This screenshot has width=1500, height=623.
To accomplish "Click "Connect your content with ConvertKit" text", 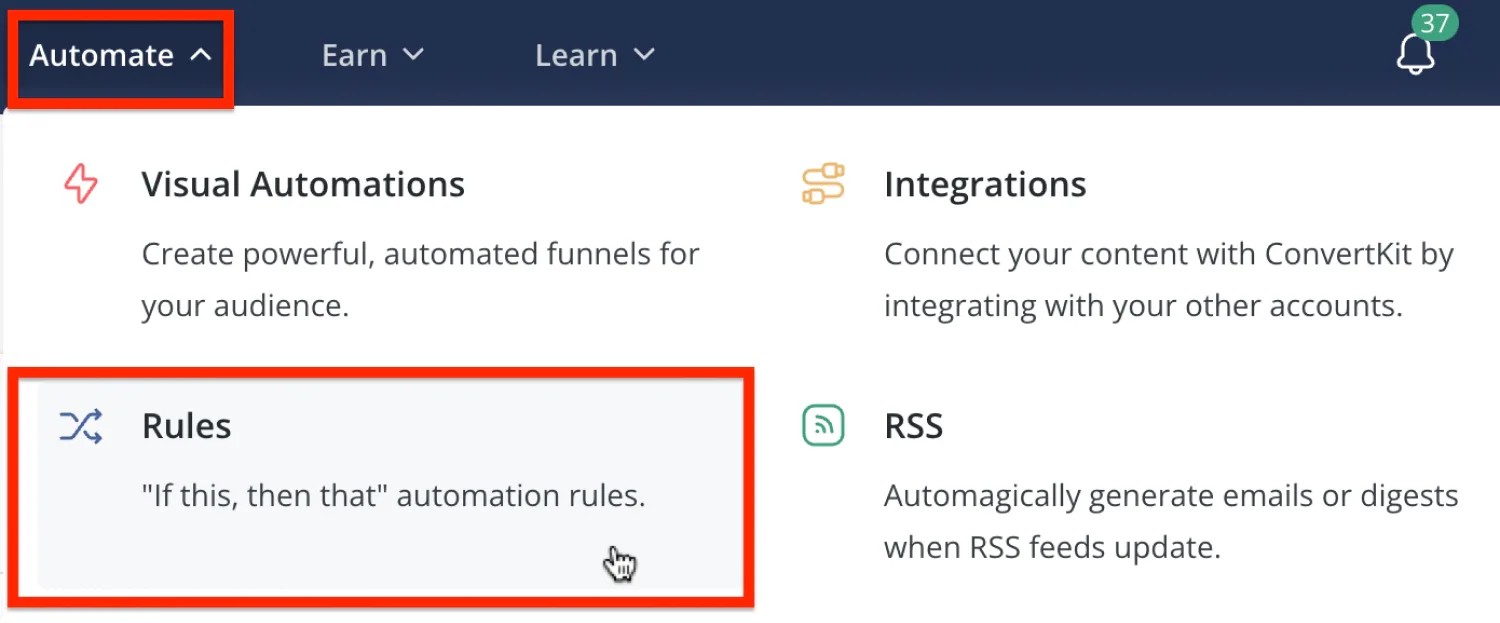I will coord(1168,254).
